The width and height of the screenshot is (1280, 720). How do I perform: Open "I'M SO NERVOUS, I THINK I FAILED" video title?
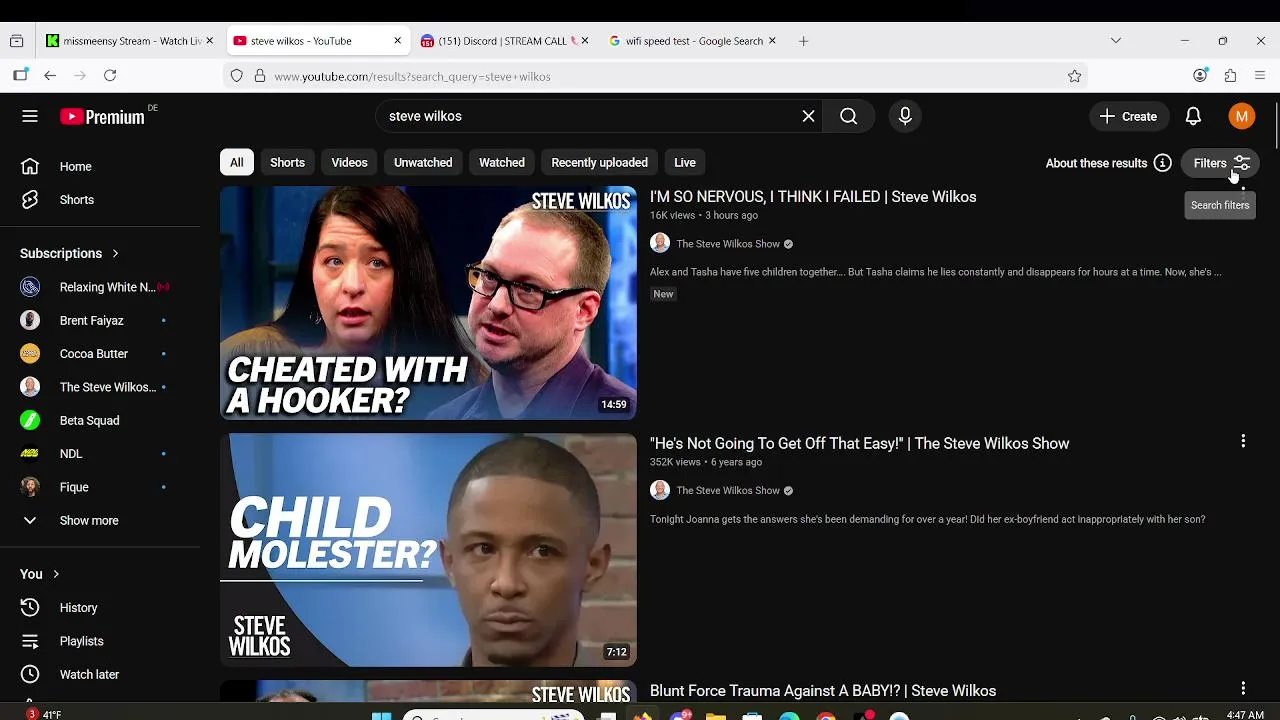pyautogui.click(x=813, y=197)
